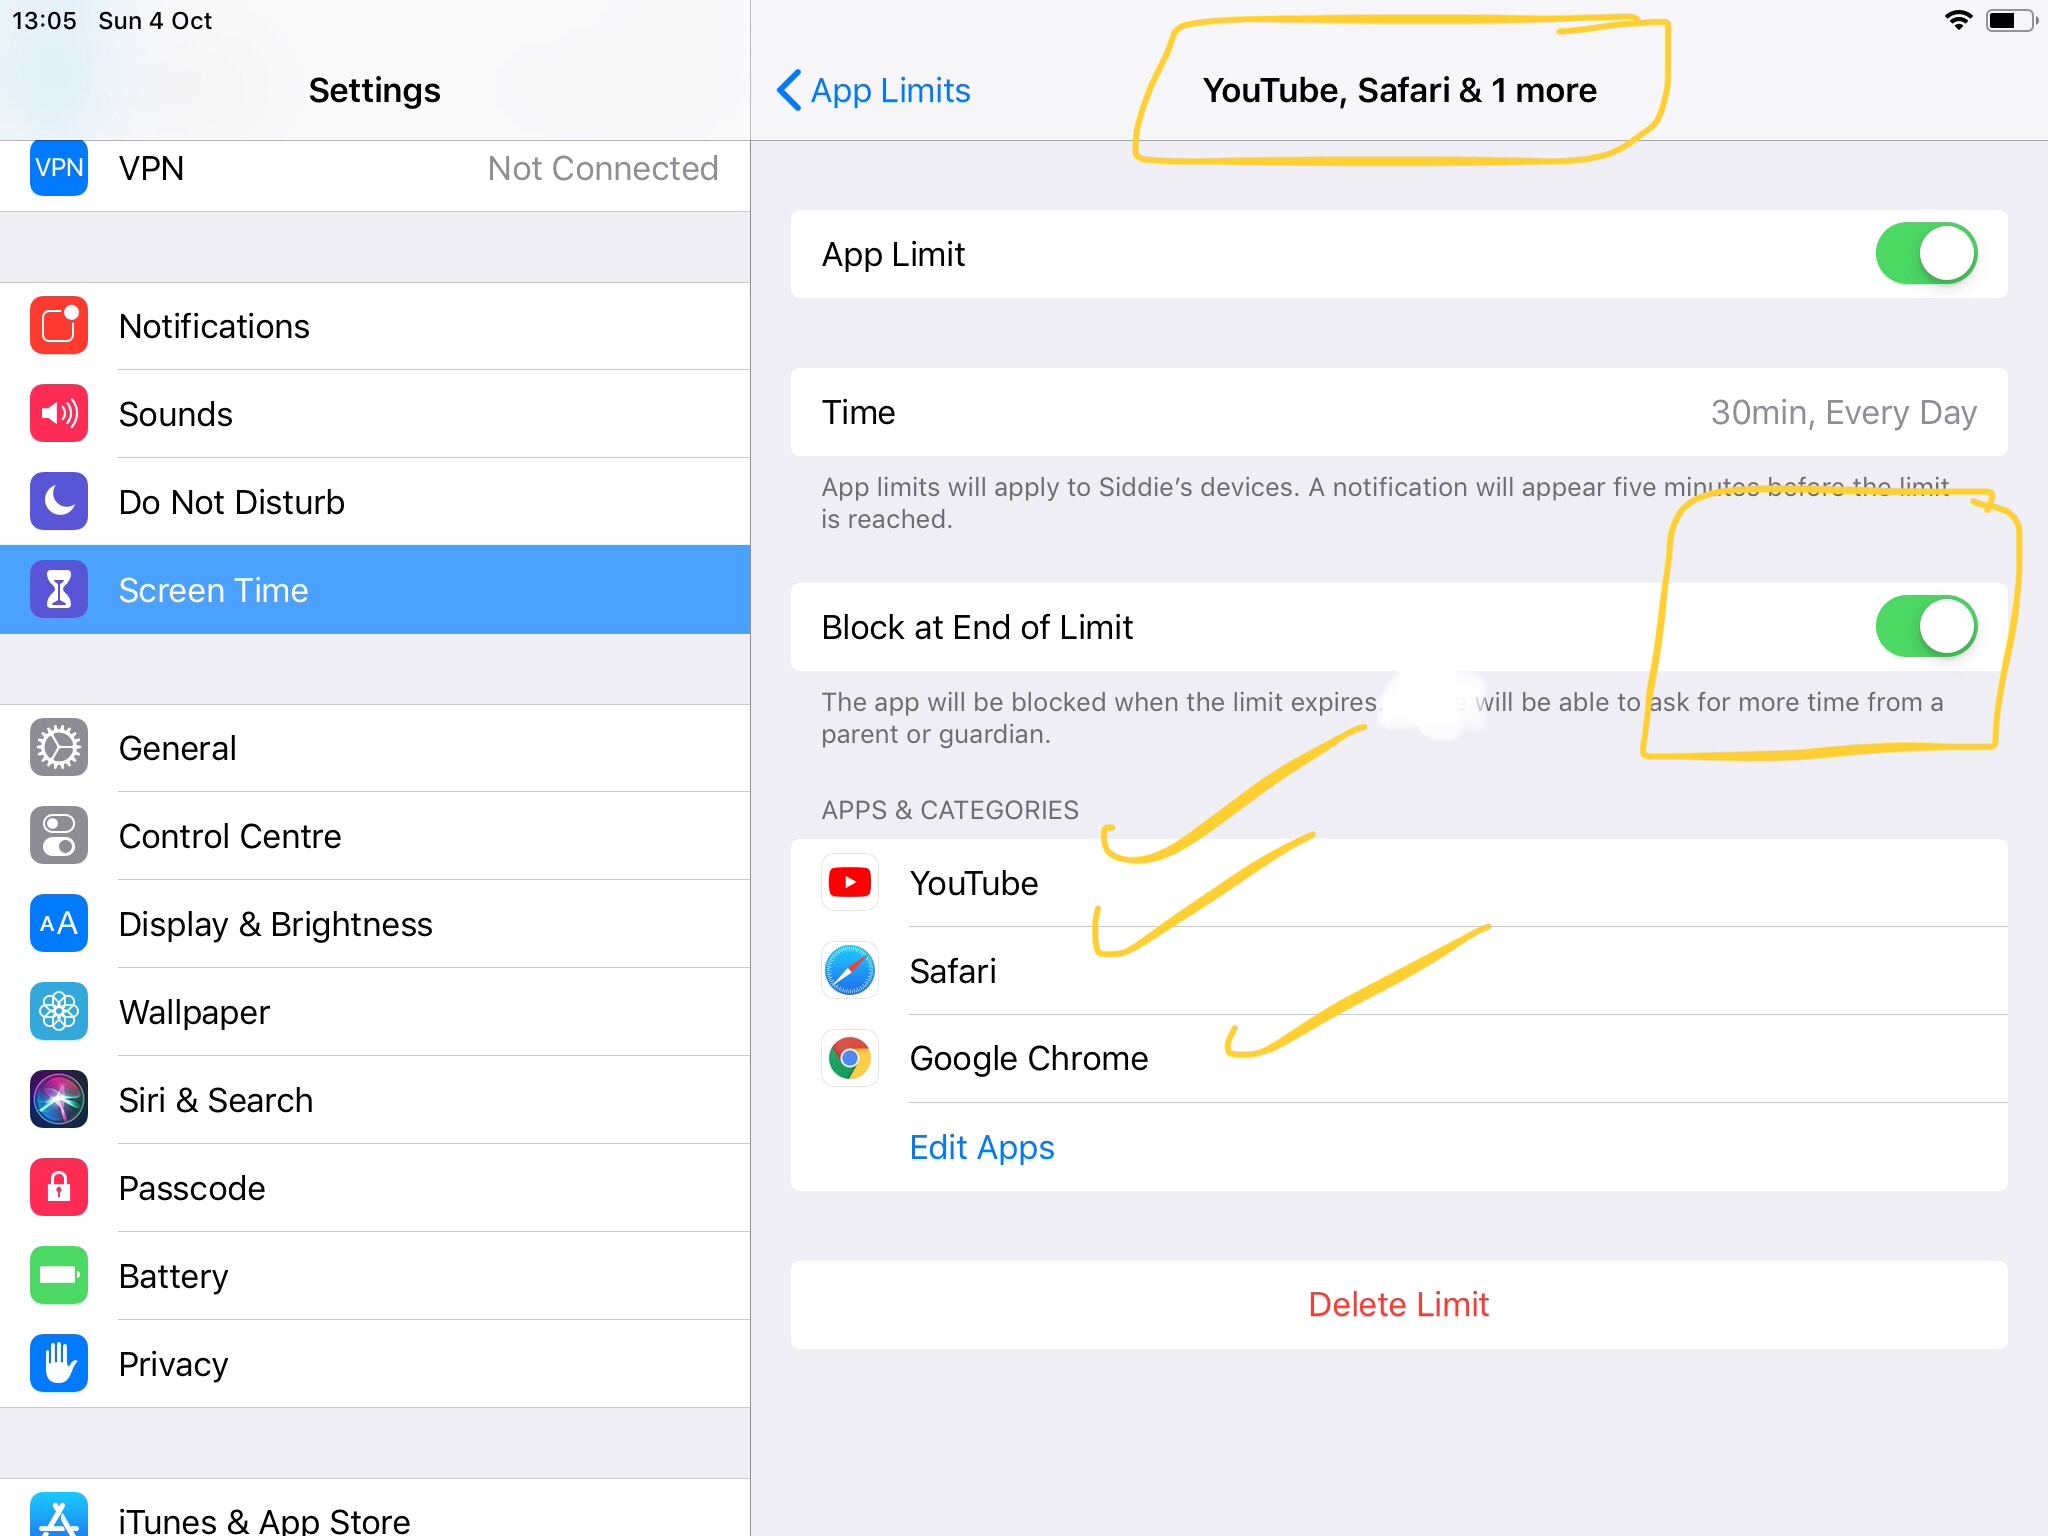Tap the Sounds speaker icon
Viewport: 2048px width, 1536px height.
(59, 414)
